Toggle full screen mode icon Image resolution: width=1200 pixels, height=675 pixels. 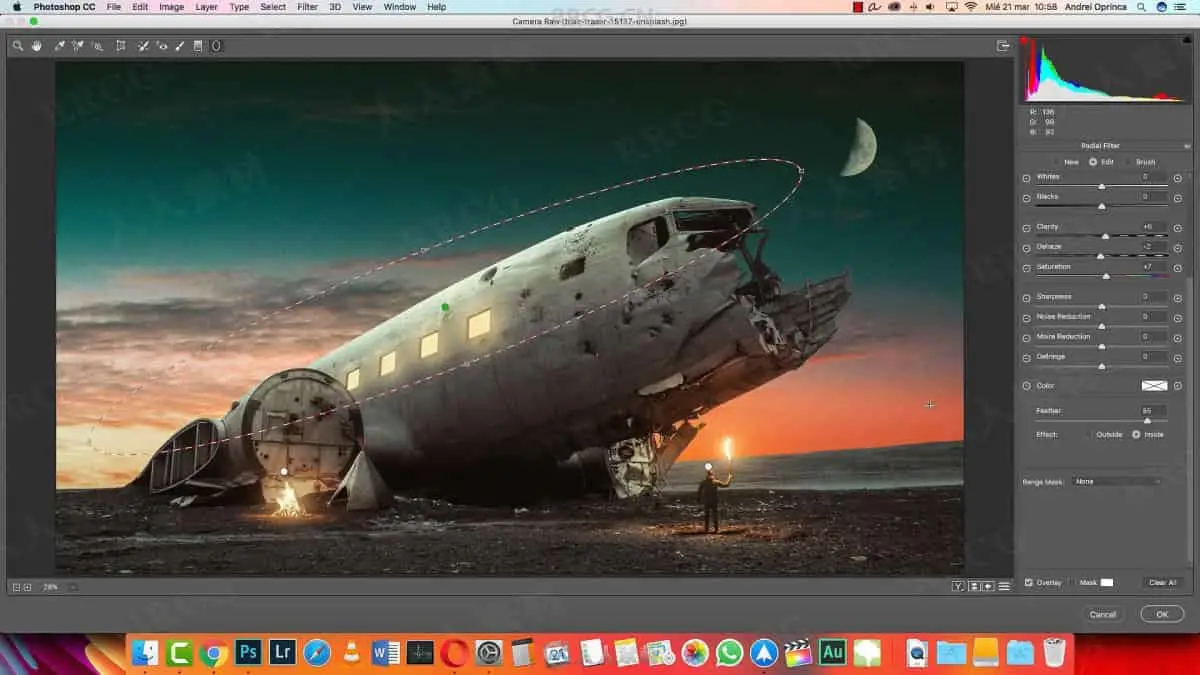click(x=1003, y=46)
